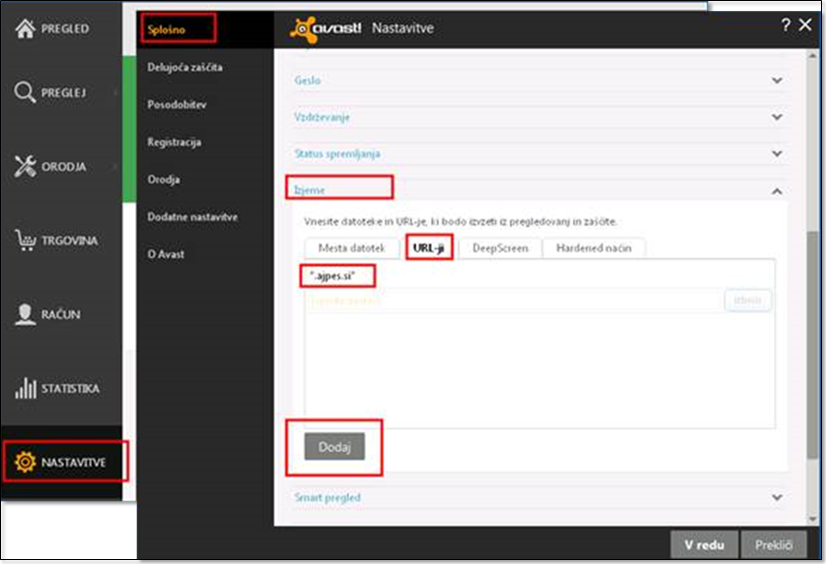The width and height of the screenshot is (826, 564).
Task: Click the Pregled label in sidebar
Action: (65, 29)
